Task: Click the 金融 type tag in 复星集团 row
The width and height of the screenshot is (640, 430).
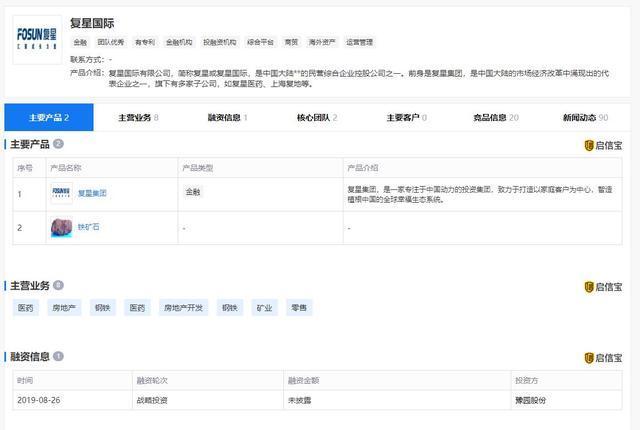Action: coord(193,192)
